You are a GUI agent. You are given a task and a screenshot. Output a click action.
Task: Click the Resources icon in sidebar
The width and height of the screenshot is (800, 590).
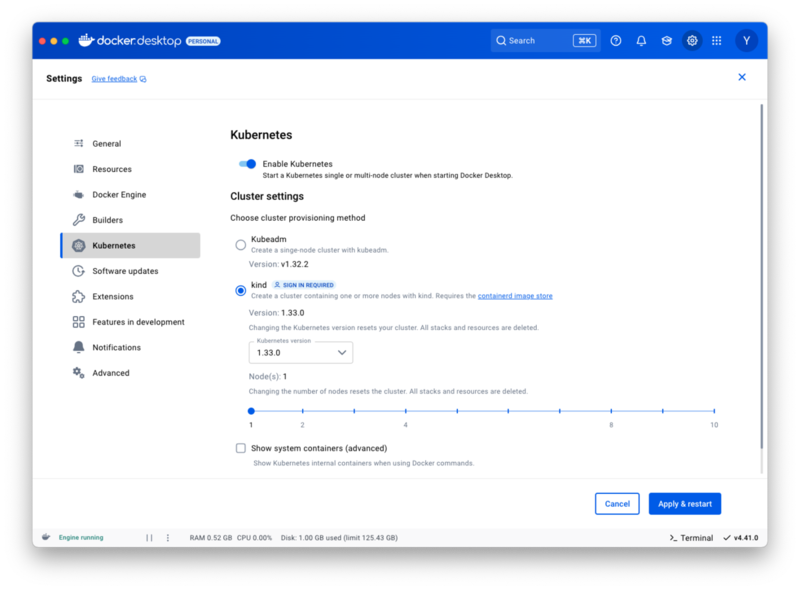pos(79,169)
